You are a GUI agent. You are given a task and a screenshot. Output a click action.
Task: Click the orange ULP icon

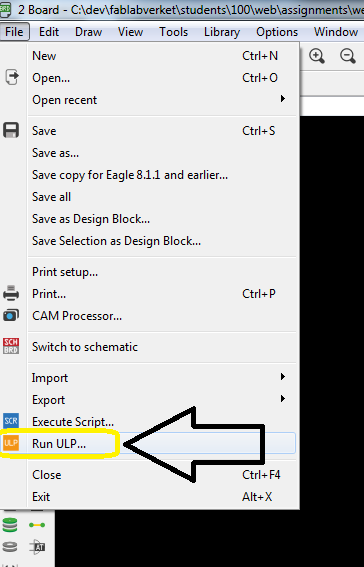11,443
